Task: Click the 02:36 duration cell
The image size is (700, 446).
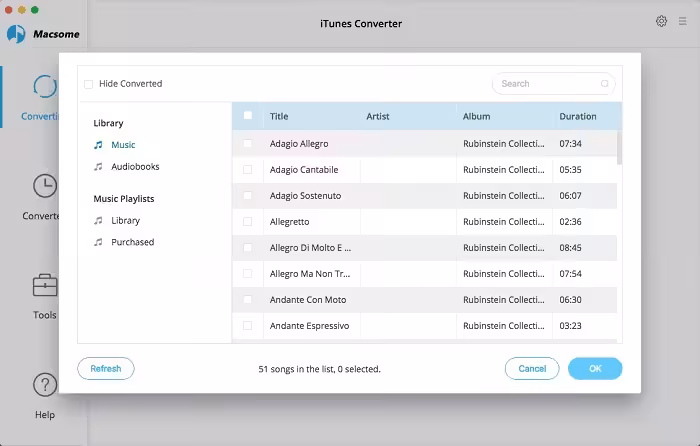Action: (x=571, y=221)
